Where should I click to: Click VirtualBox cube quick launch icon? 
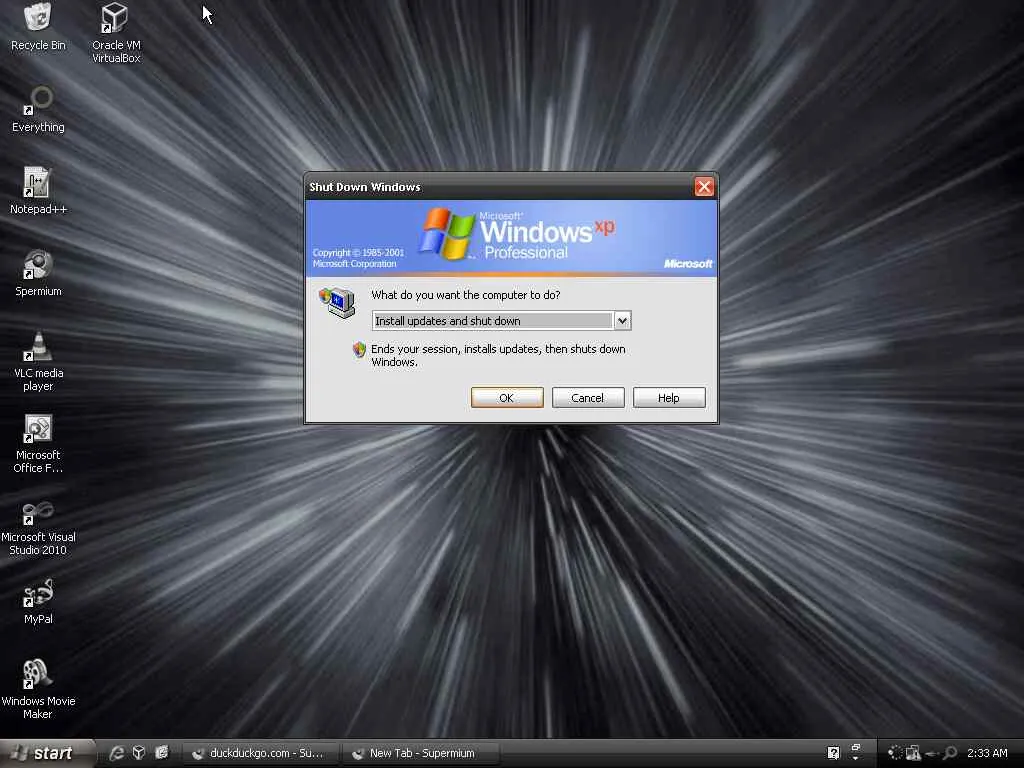(138, 753)
